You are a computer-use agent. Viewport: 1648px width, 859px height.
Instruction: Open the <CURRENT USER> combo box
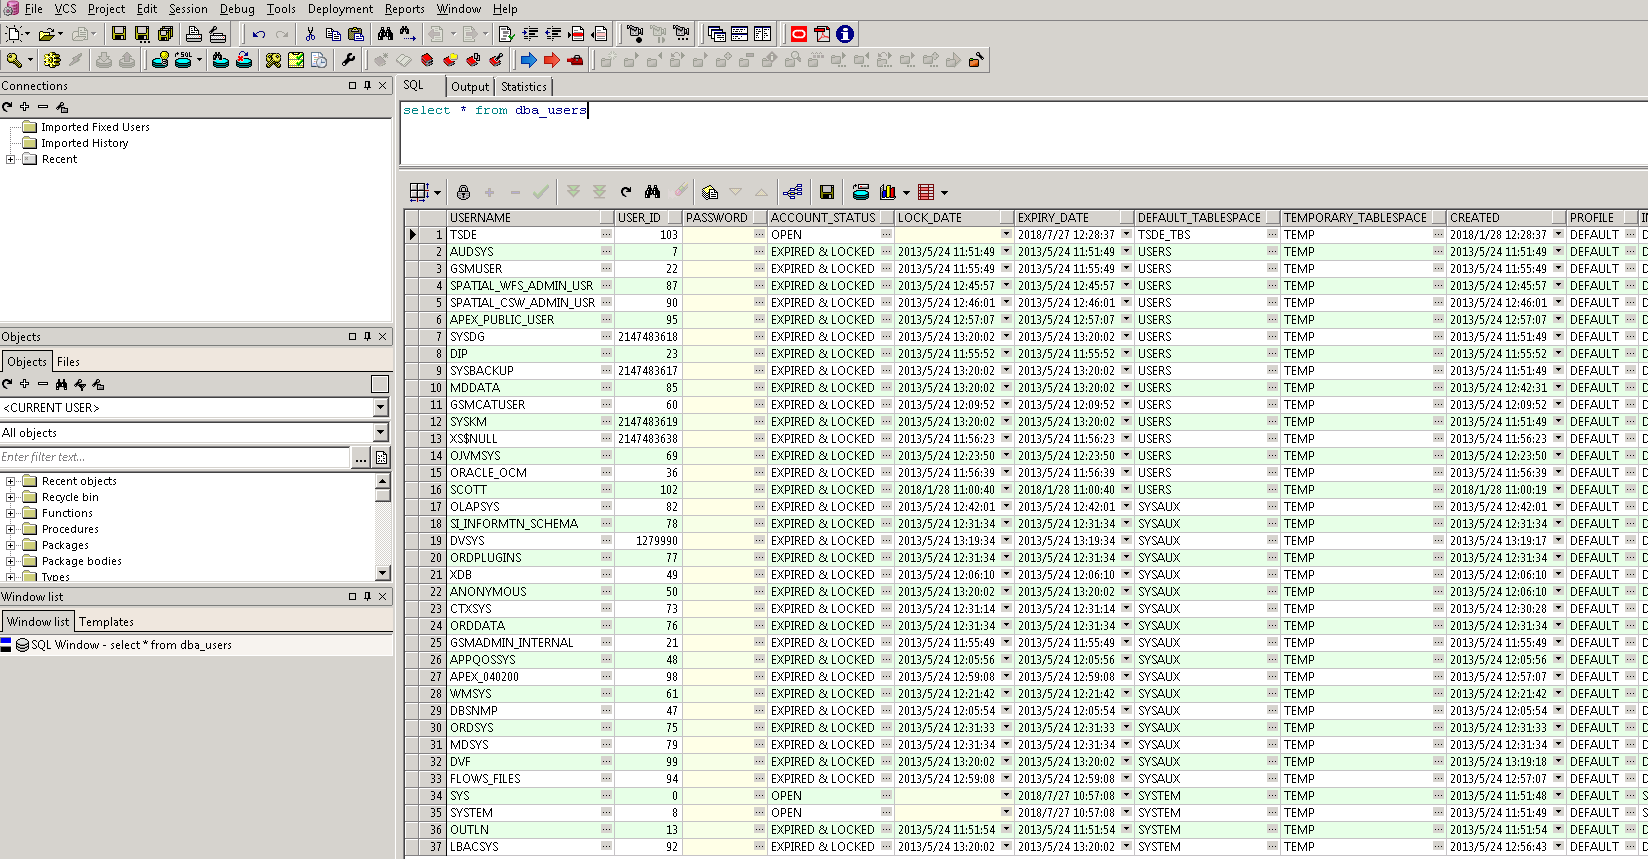pyautogui.click(x=380, y=408)
